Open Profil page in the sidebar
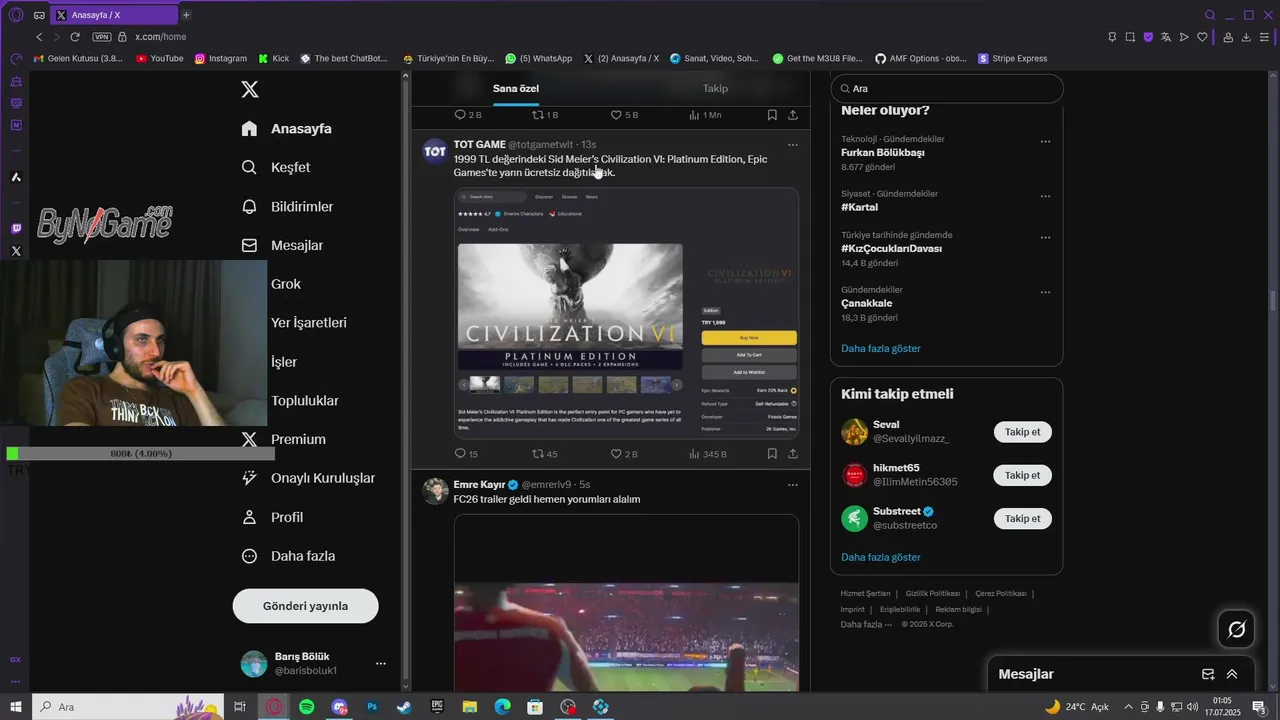1280x720 pixels. tap(272, 517)
